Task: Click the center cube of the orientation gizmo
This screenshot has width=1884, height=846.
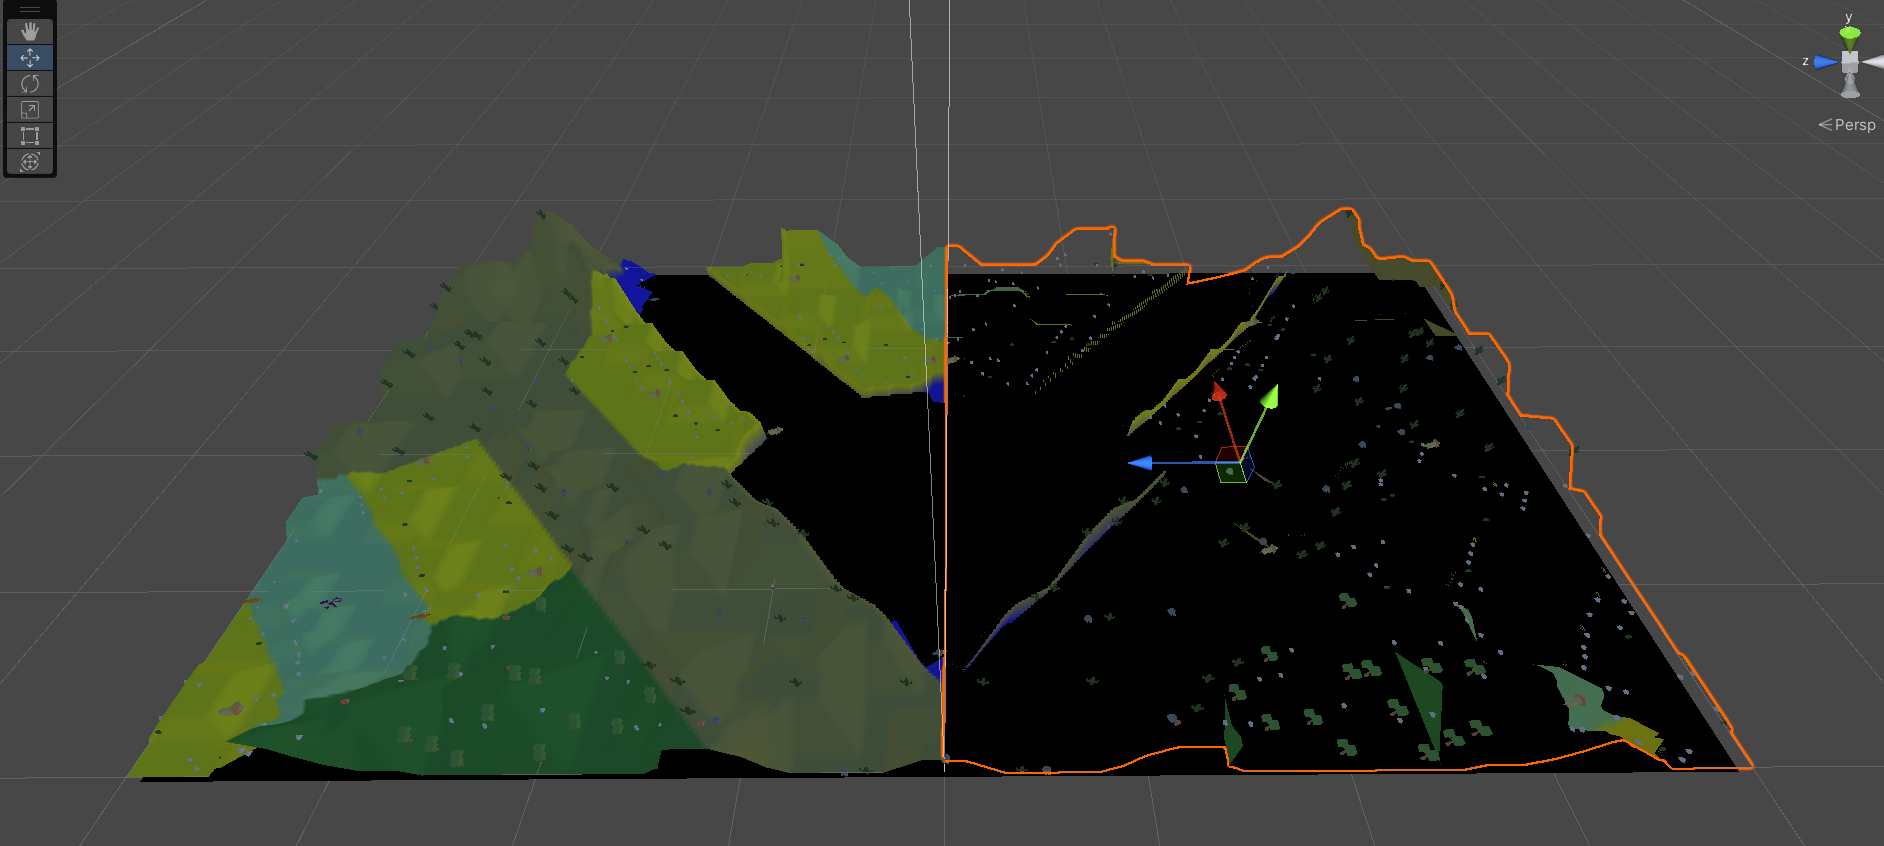Action: [x=1850, y=62]
